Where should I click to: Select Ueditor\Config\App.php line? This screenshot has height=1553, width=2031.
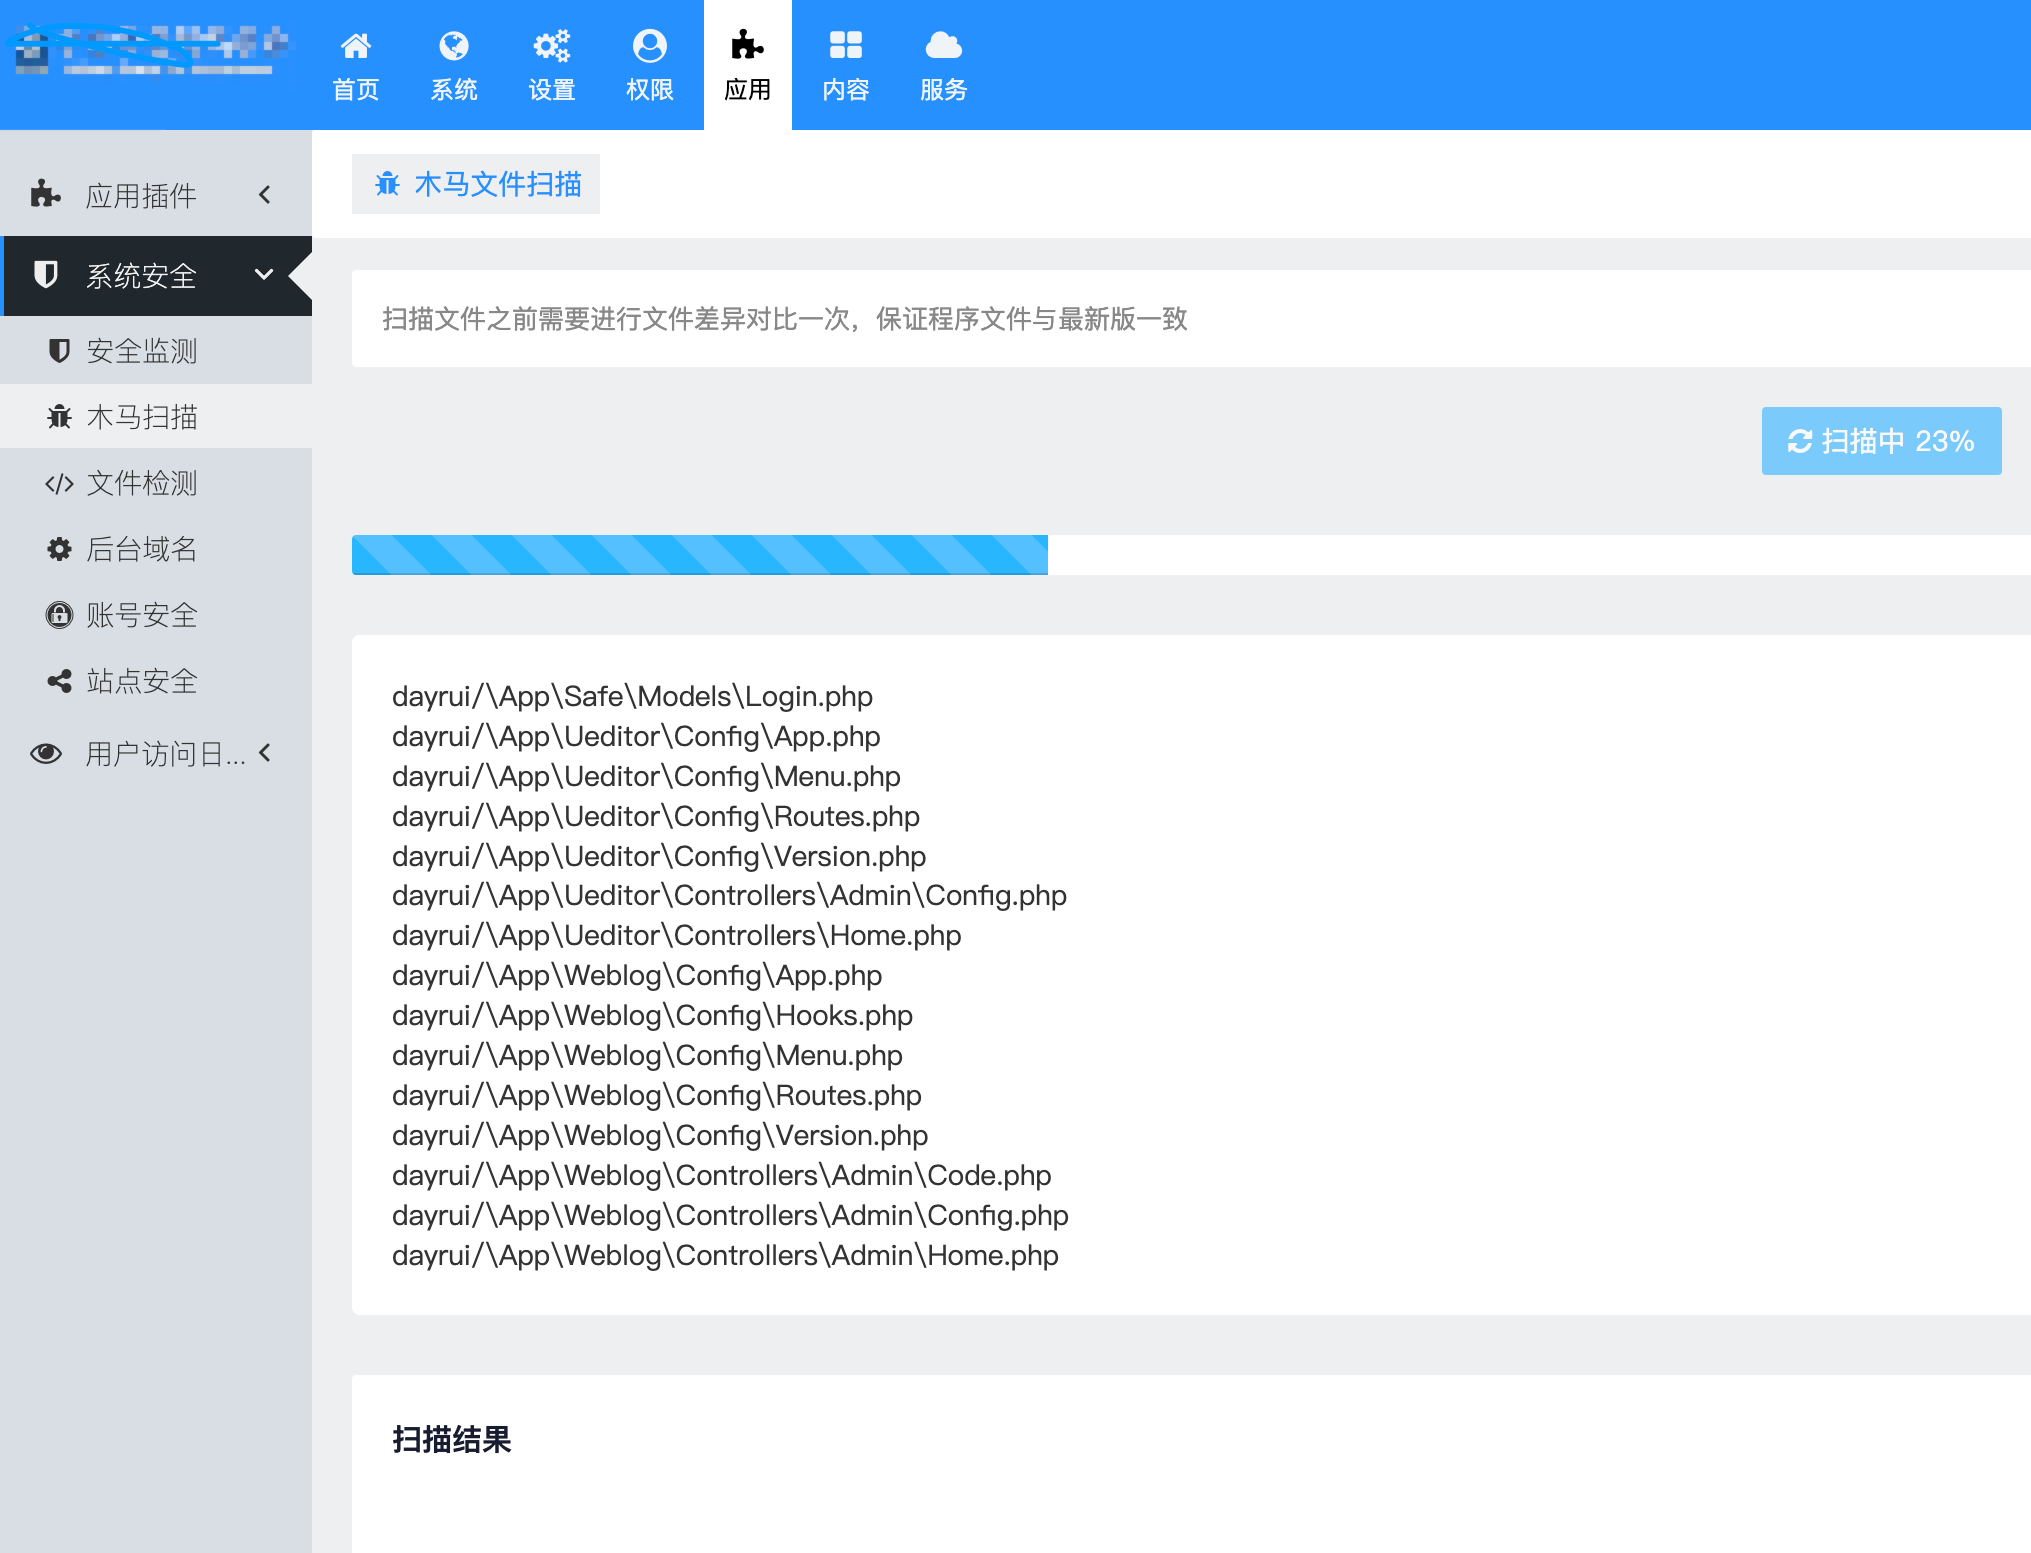coord(636,736)
